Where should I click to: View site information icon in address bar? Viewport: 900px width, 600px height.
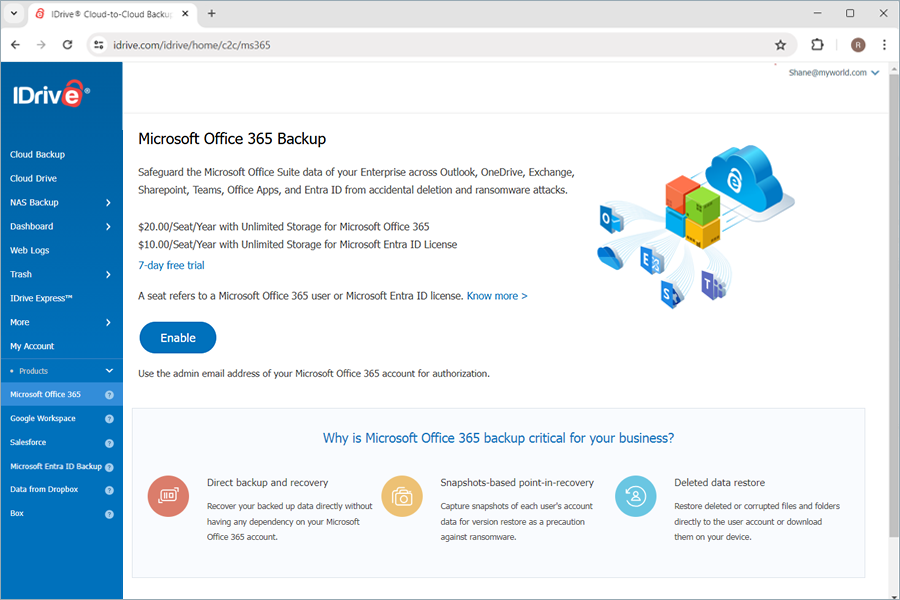tap(99, 45)
